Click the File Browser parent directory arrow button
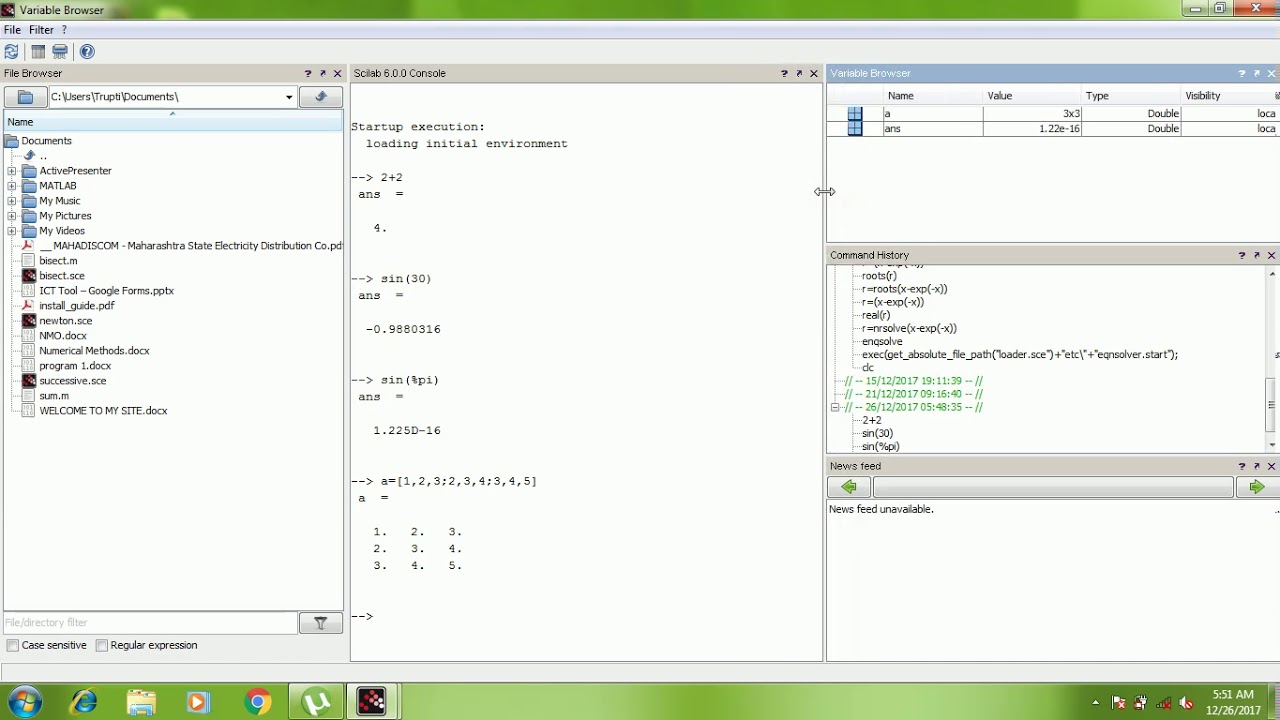Viewport: 1280px width, 720px height. click(321, 97)
